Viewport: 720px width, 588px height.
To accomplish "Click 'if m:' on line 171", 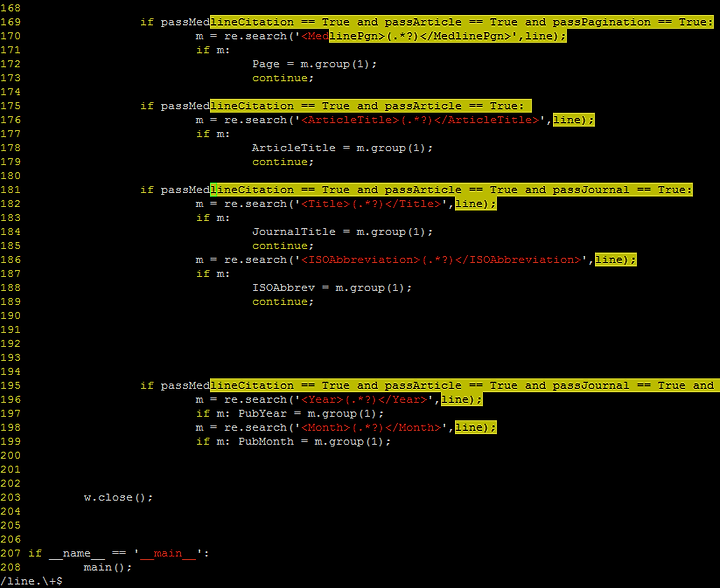I will click(x=213, y=50).
